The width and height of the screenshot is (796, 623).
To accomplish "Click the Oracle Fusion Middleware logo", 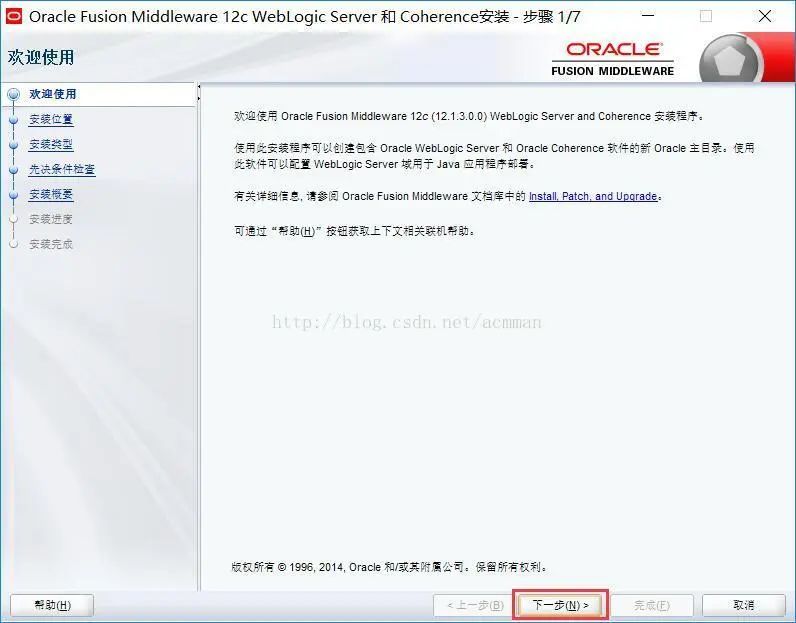I will pyautogui.click(x=613, y=59).
